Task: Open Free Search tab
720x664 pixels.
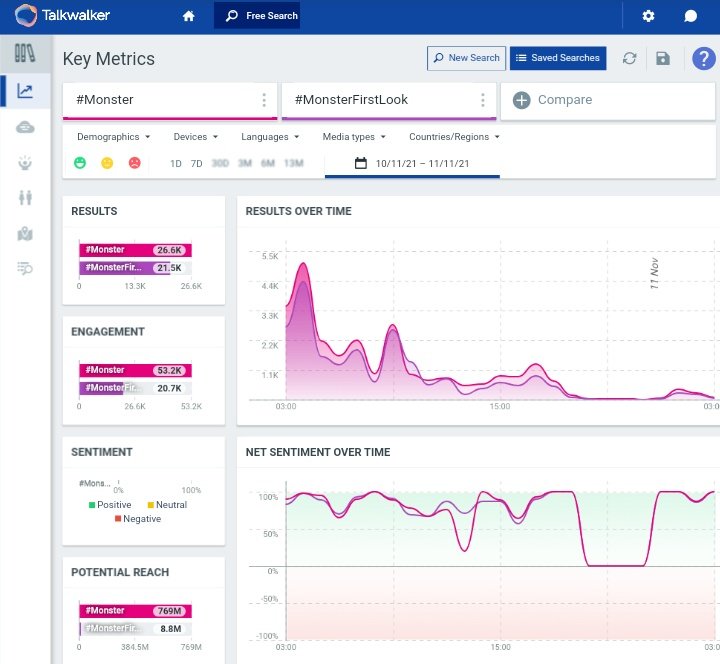Action: [257, 16]
